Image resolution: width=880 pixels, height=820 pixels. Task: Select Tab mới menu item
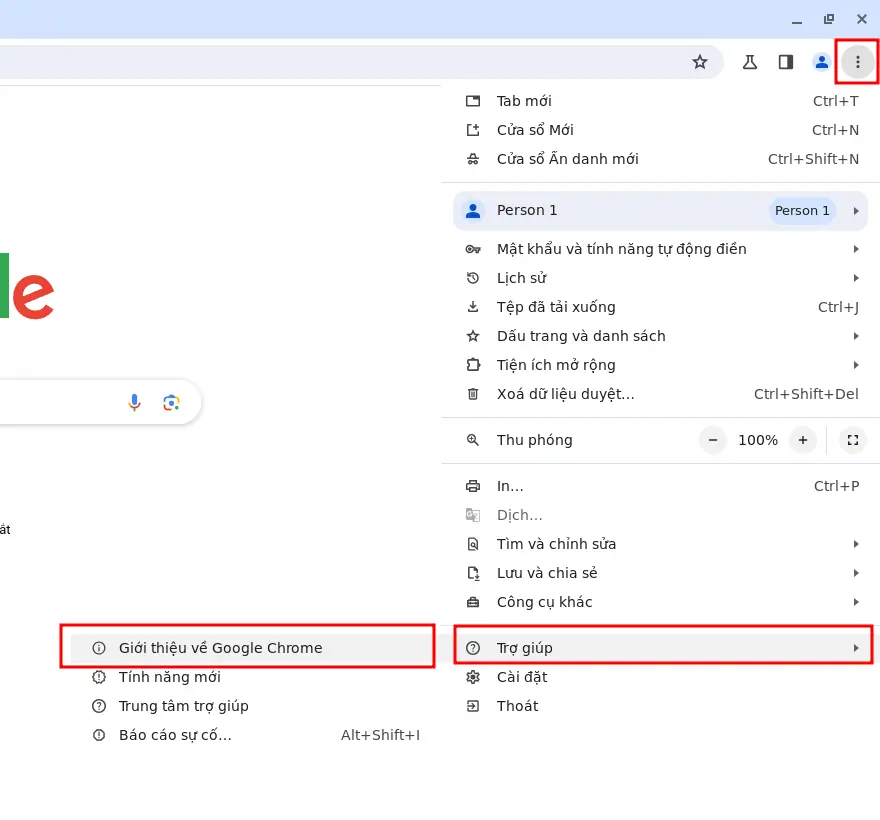(661, 101)
